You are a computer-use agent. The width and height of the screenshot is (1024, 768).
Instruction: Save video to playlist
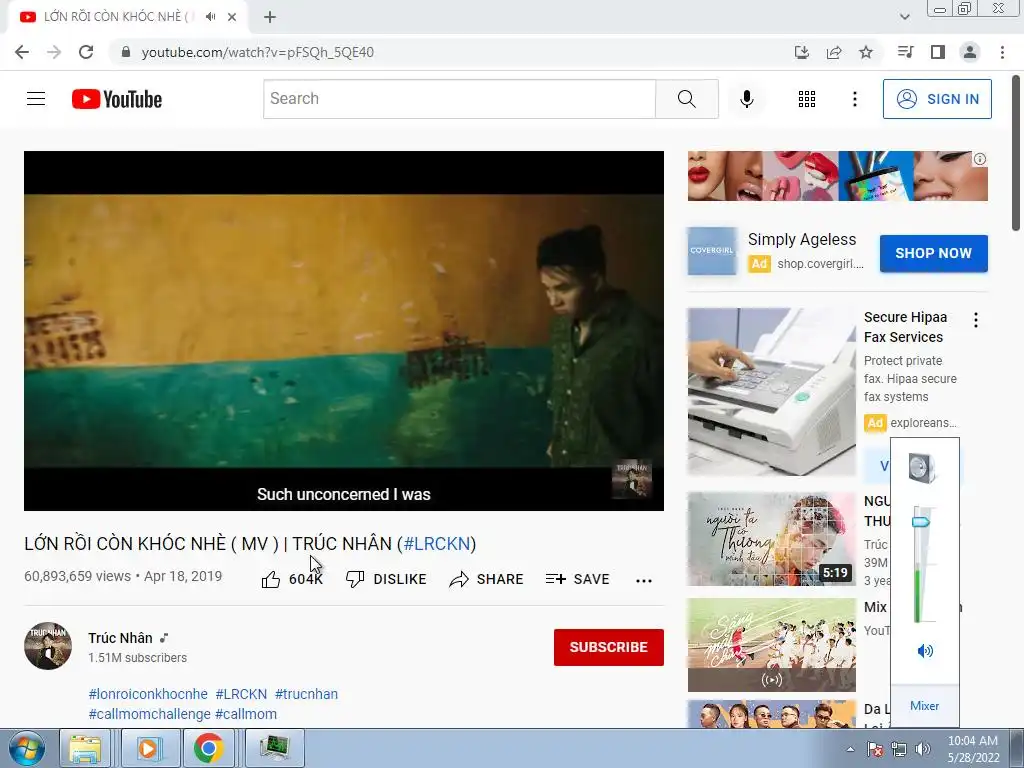577,579
